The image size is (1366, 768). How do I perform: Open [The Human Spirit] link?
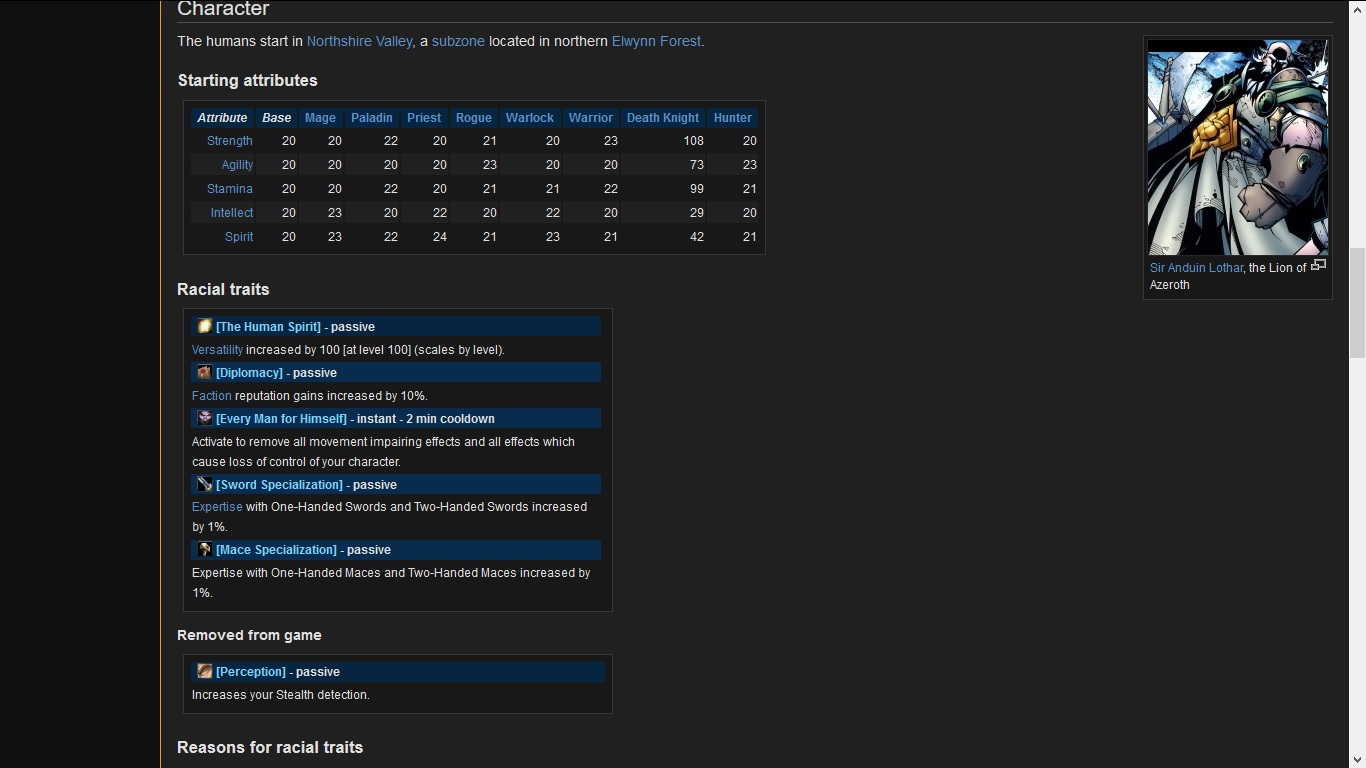click(268, 327)
